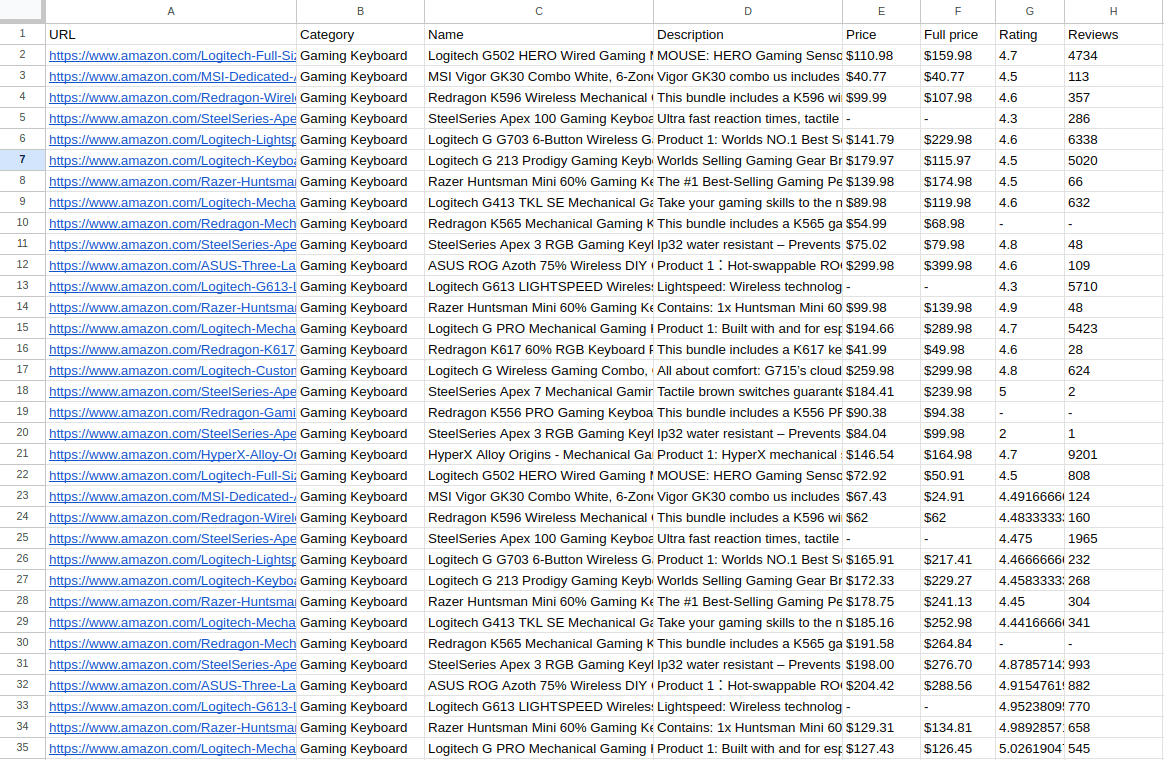Select column A header
Screen dimensions: 1164x760
coord(171,11)
